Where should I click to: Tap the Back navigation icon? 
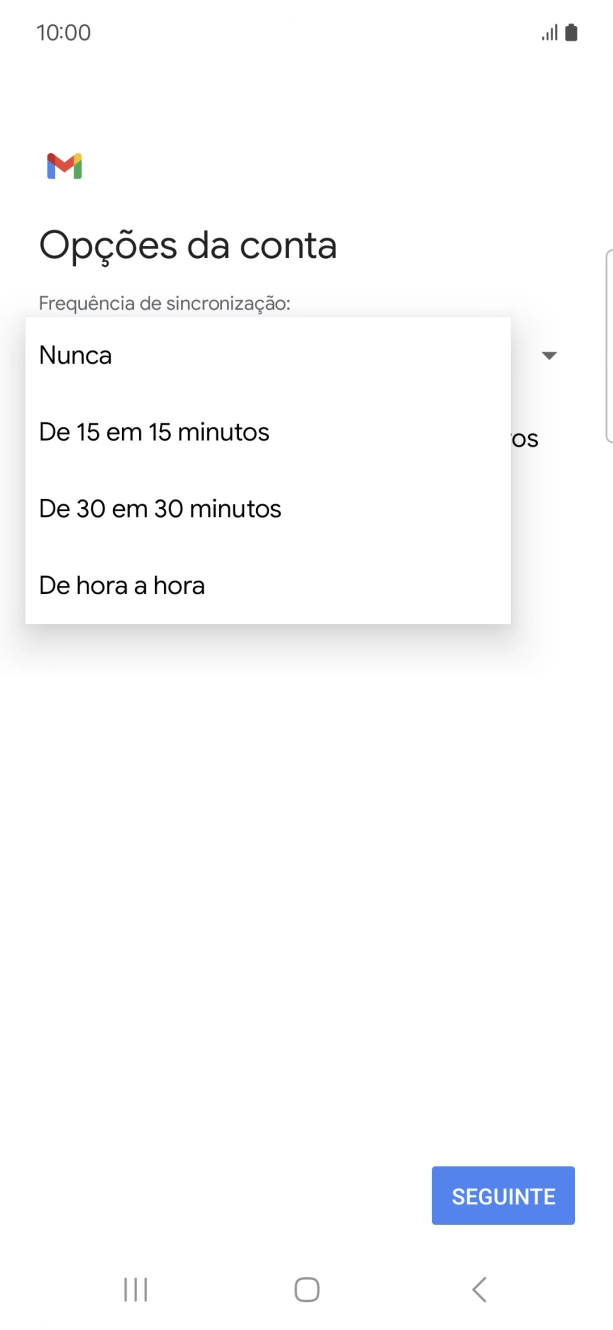pyautogui.click(x=478, y=1289)
